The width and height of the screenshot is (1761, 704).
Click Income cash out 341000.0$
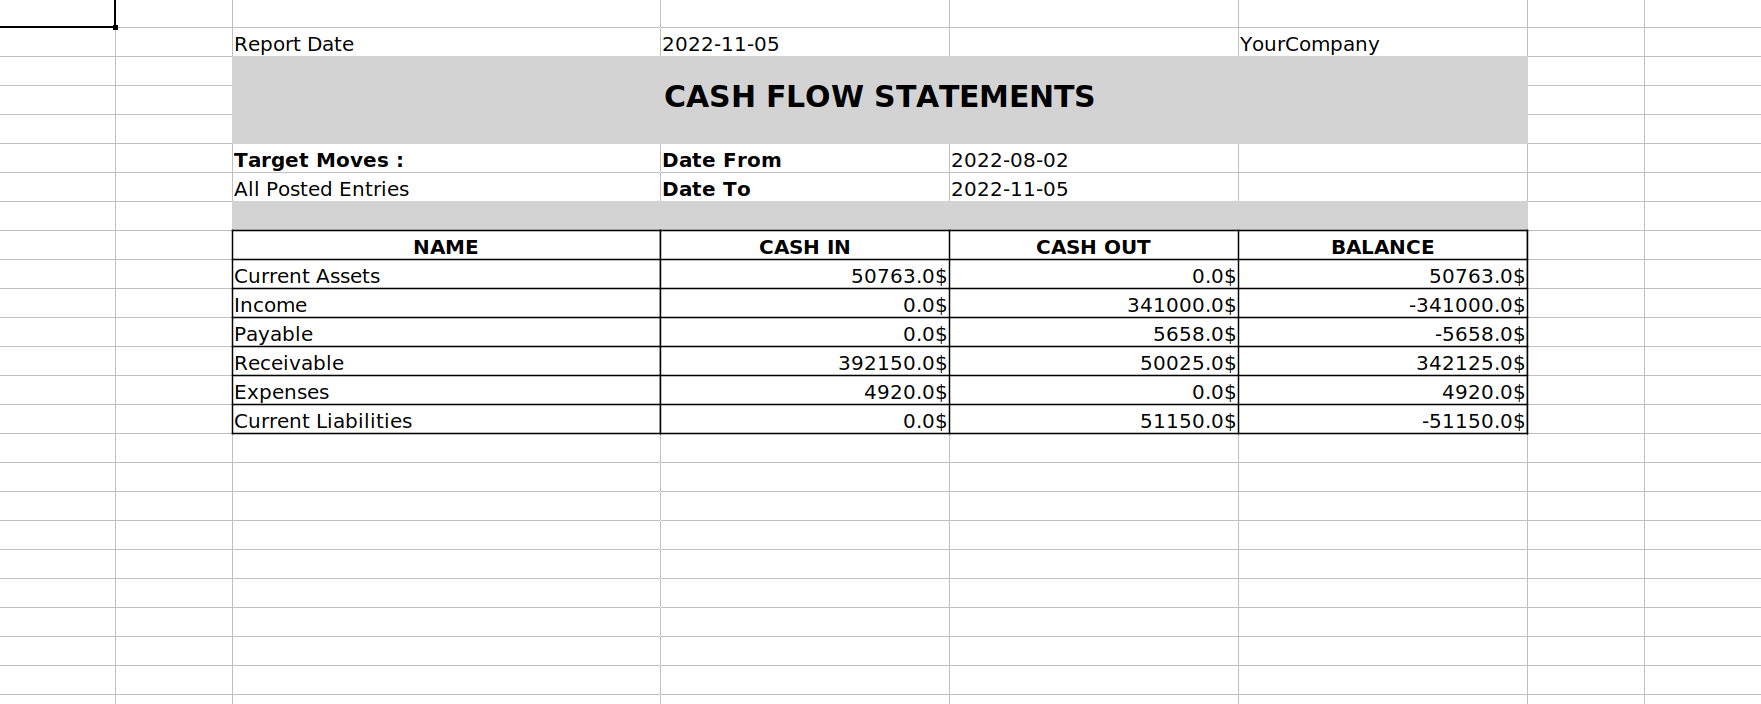1093,304
